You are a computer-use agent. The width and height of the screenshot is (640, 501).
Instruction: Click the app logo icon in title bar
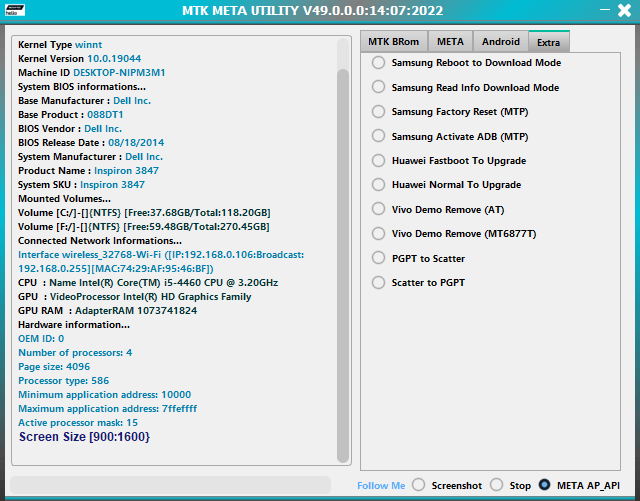[x=15, y=10]
